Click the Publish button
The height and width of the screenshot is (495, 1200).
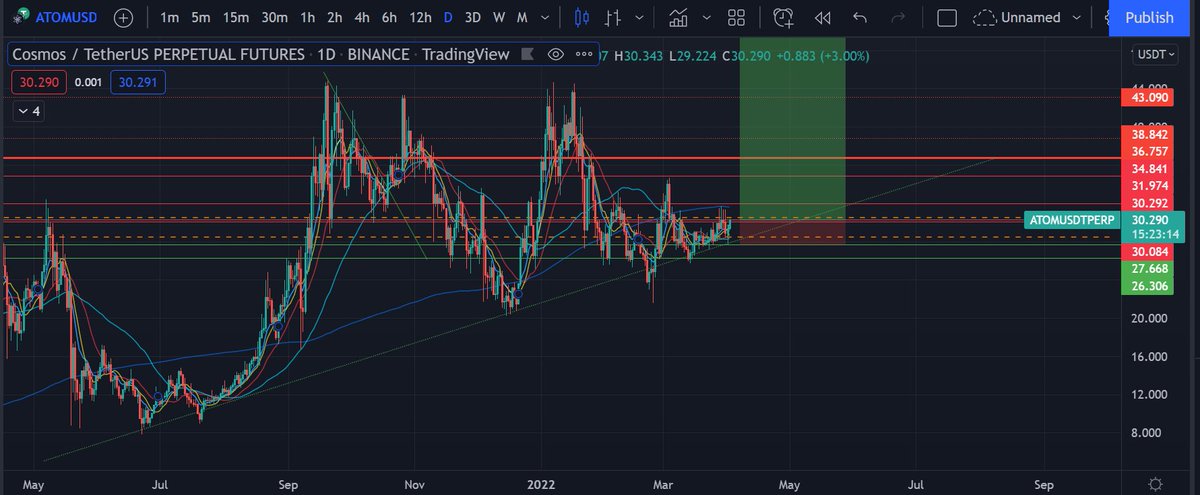[x=1149, y=18]
